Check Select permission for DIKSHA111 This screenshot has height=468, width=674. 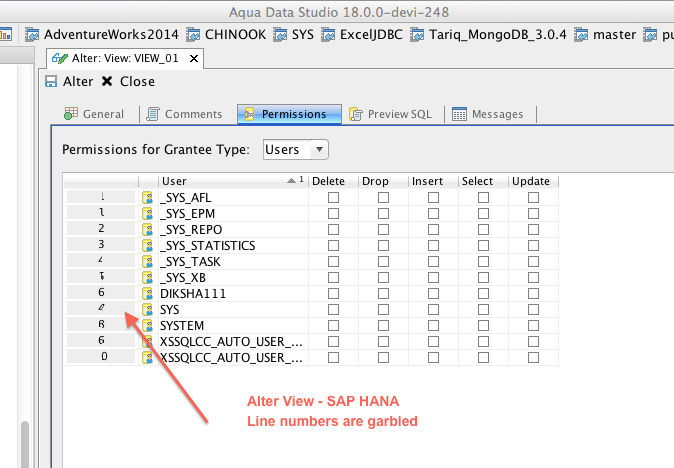(x=483, y=294)
